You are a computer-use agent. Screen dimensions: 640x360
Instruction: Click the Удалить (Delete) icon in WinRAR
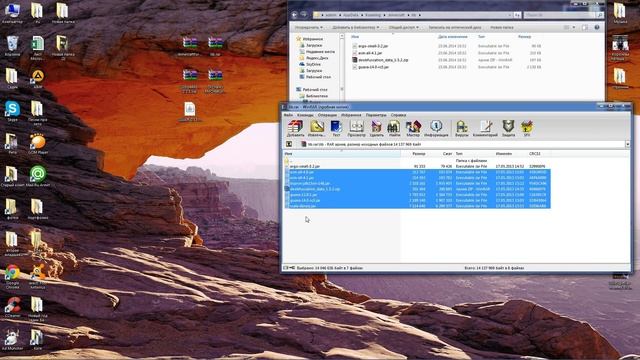pos(376,129)
